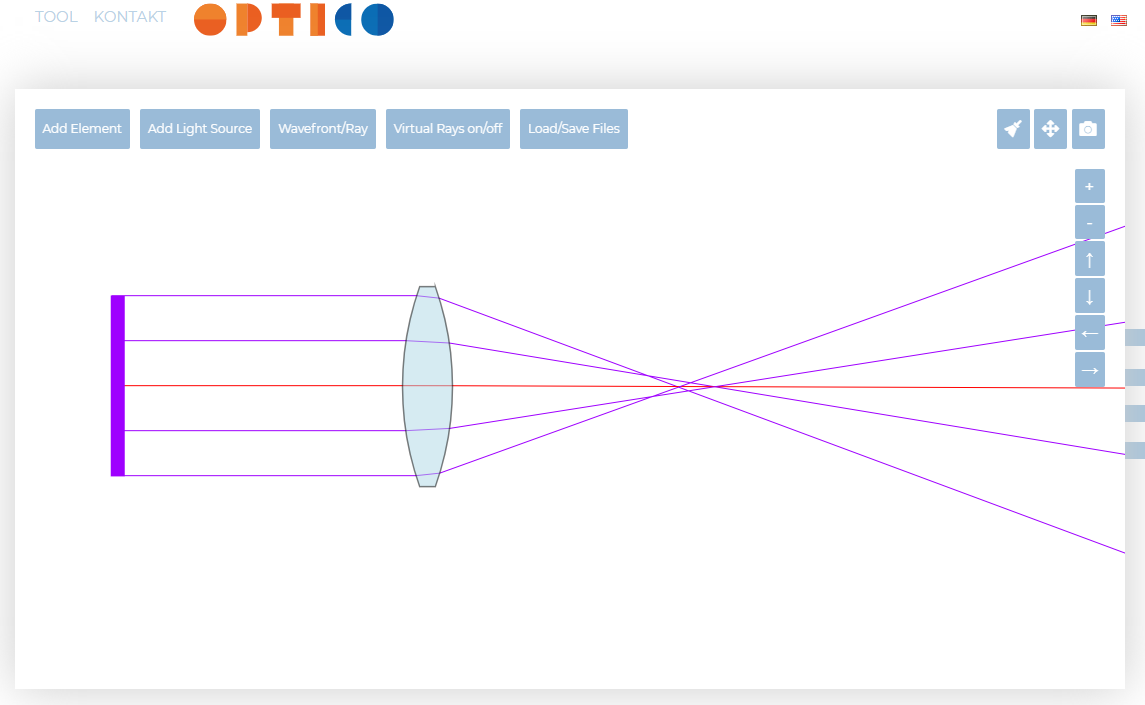1145x705 pixels.
Task: Pan the view right with right arrow
Action: (1089, 370)
